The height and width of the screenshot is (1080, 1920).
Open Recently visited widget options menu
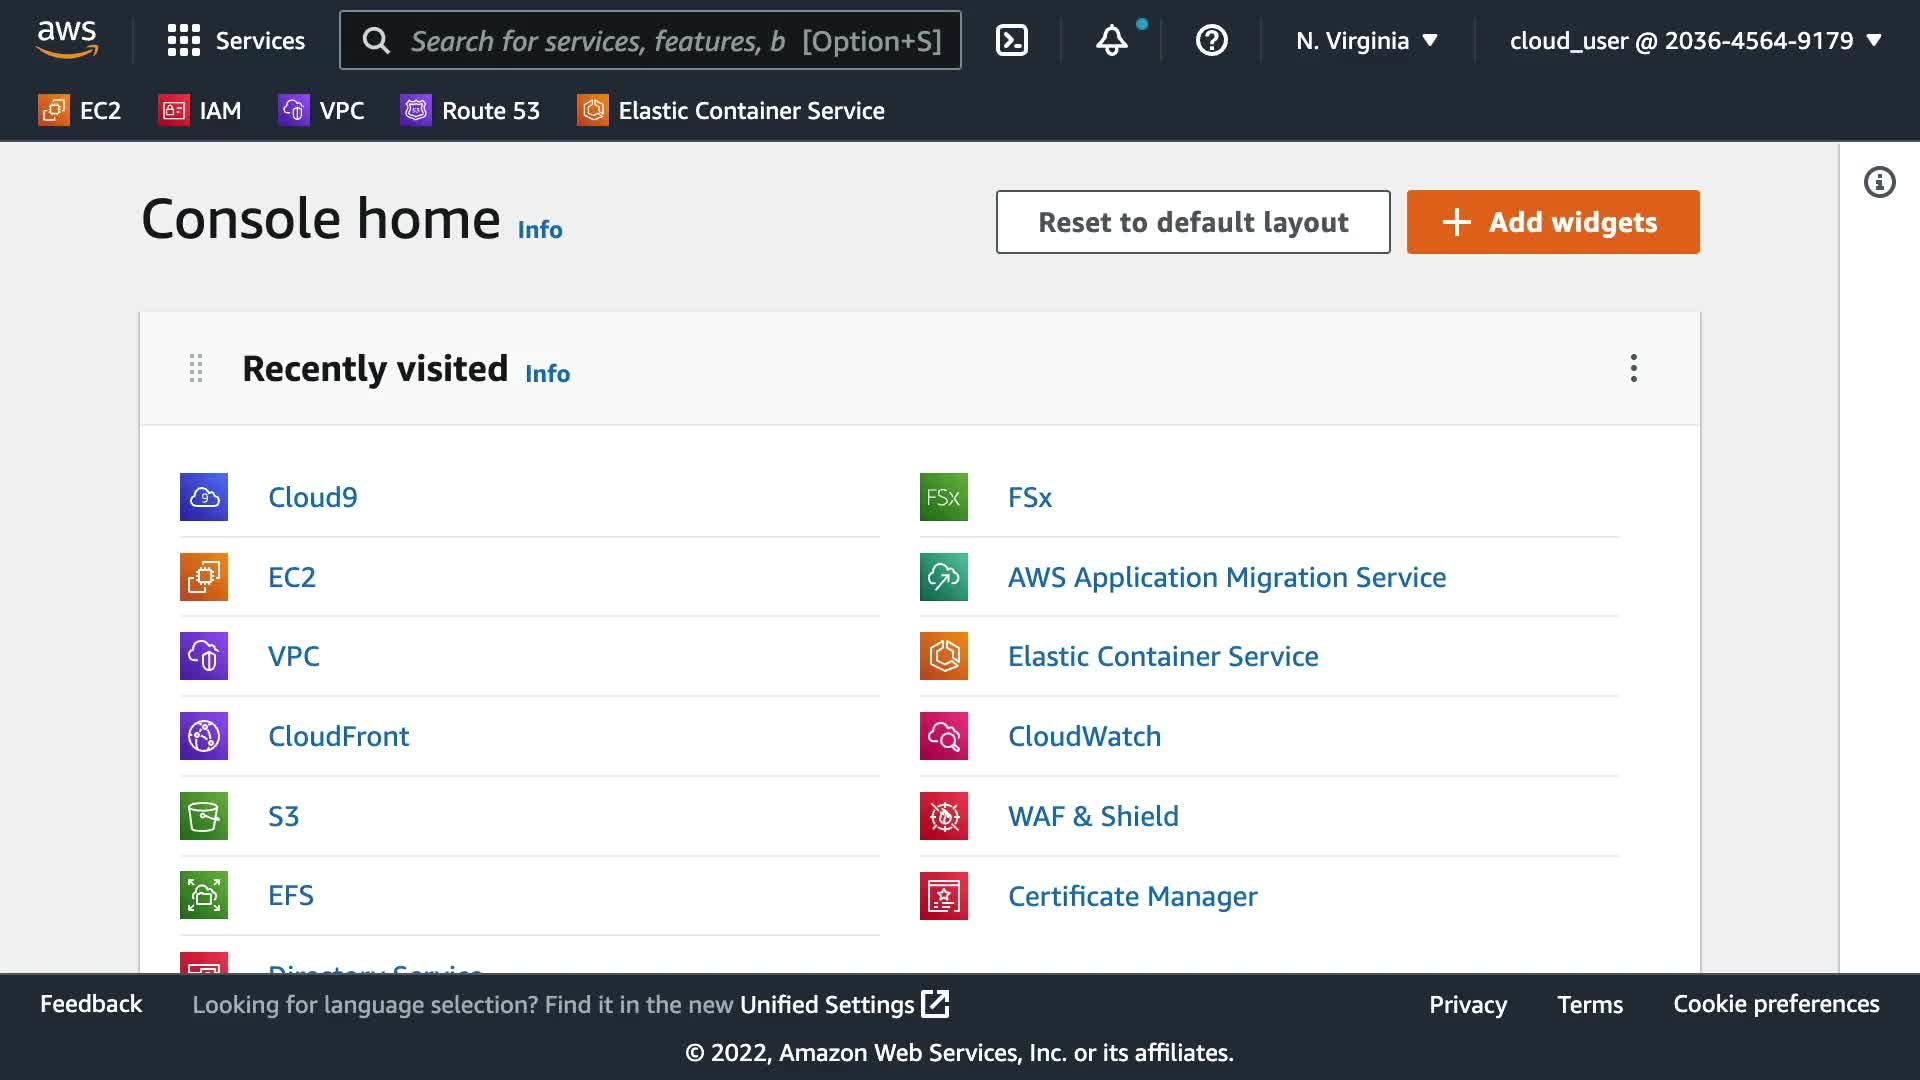pyautogui.click(x=1633, y=368)
